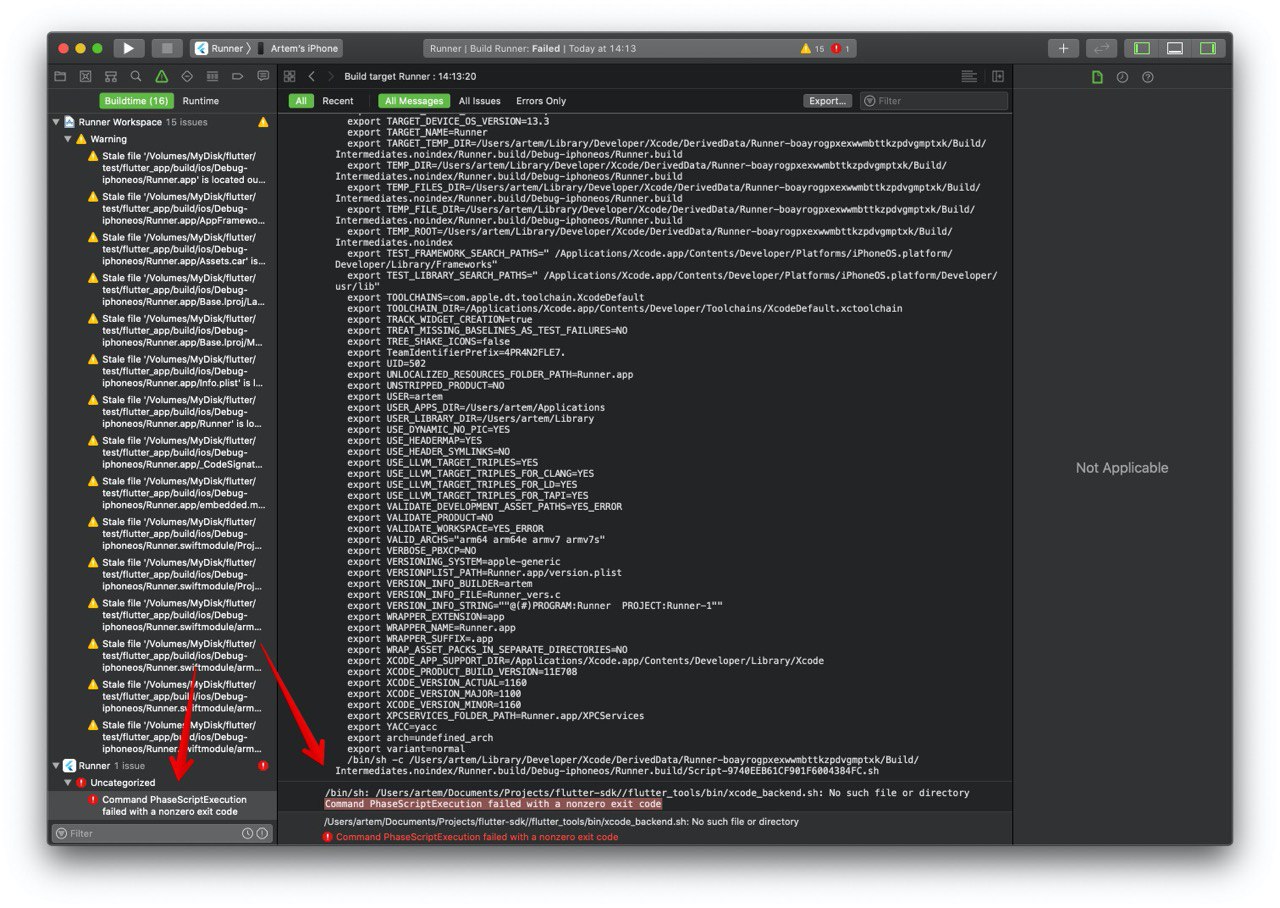Open the Debug navigator icon
Screen dimensions: 1280x908
click(x=212, y=76)
